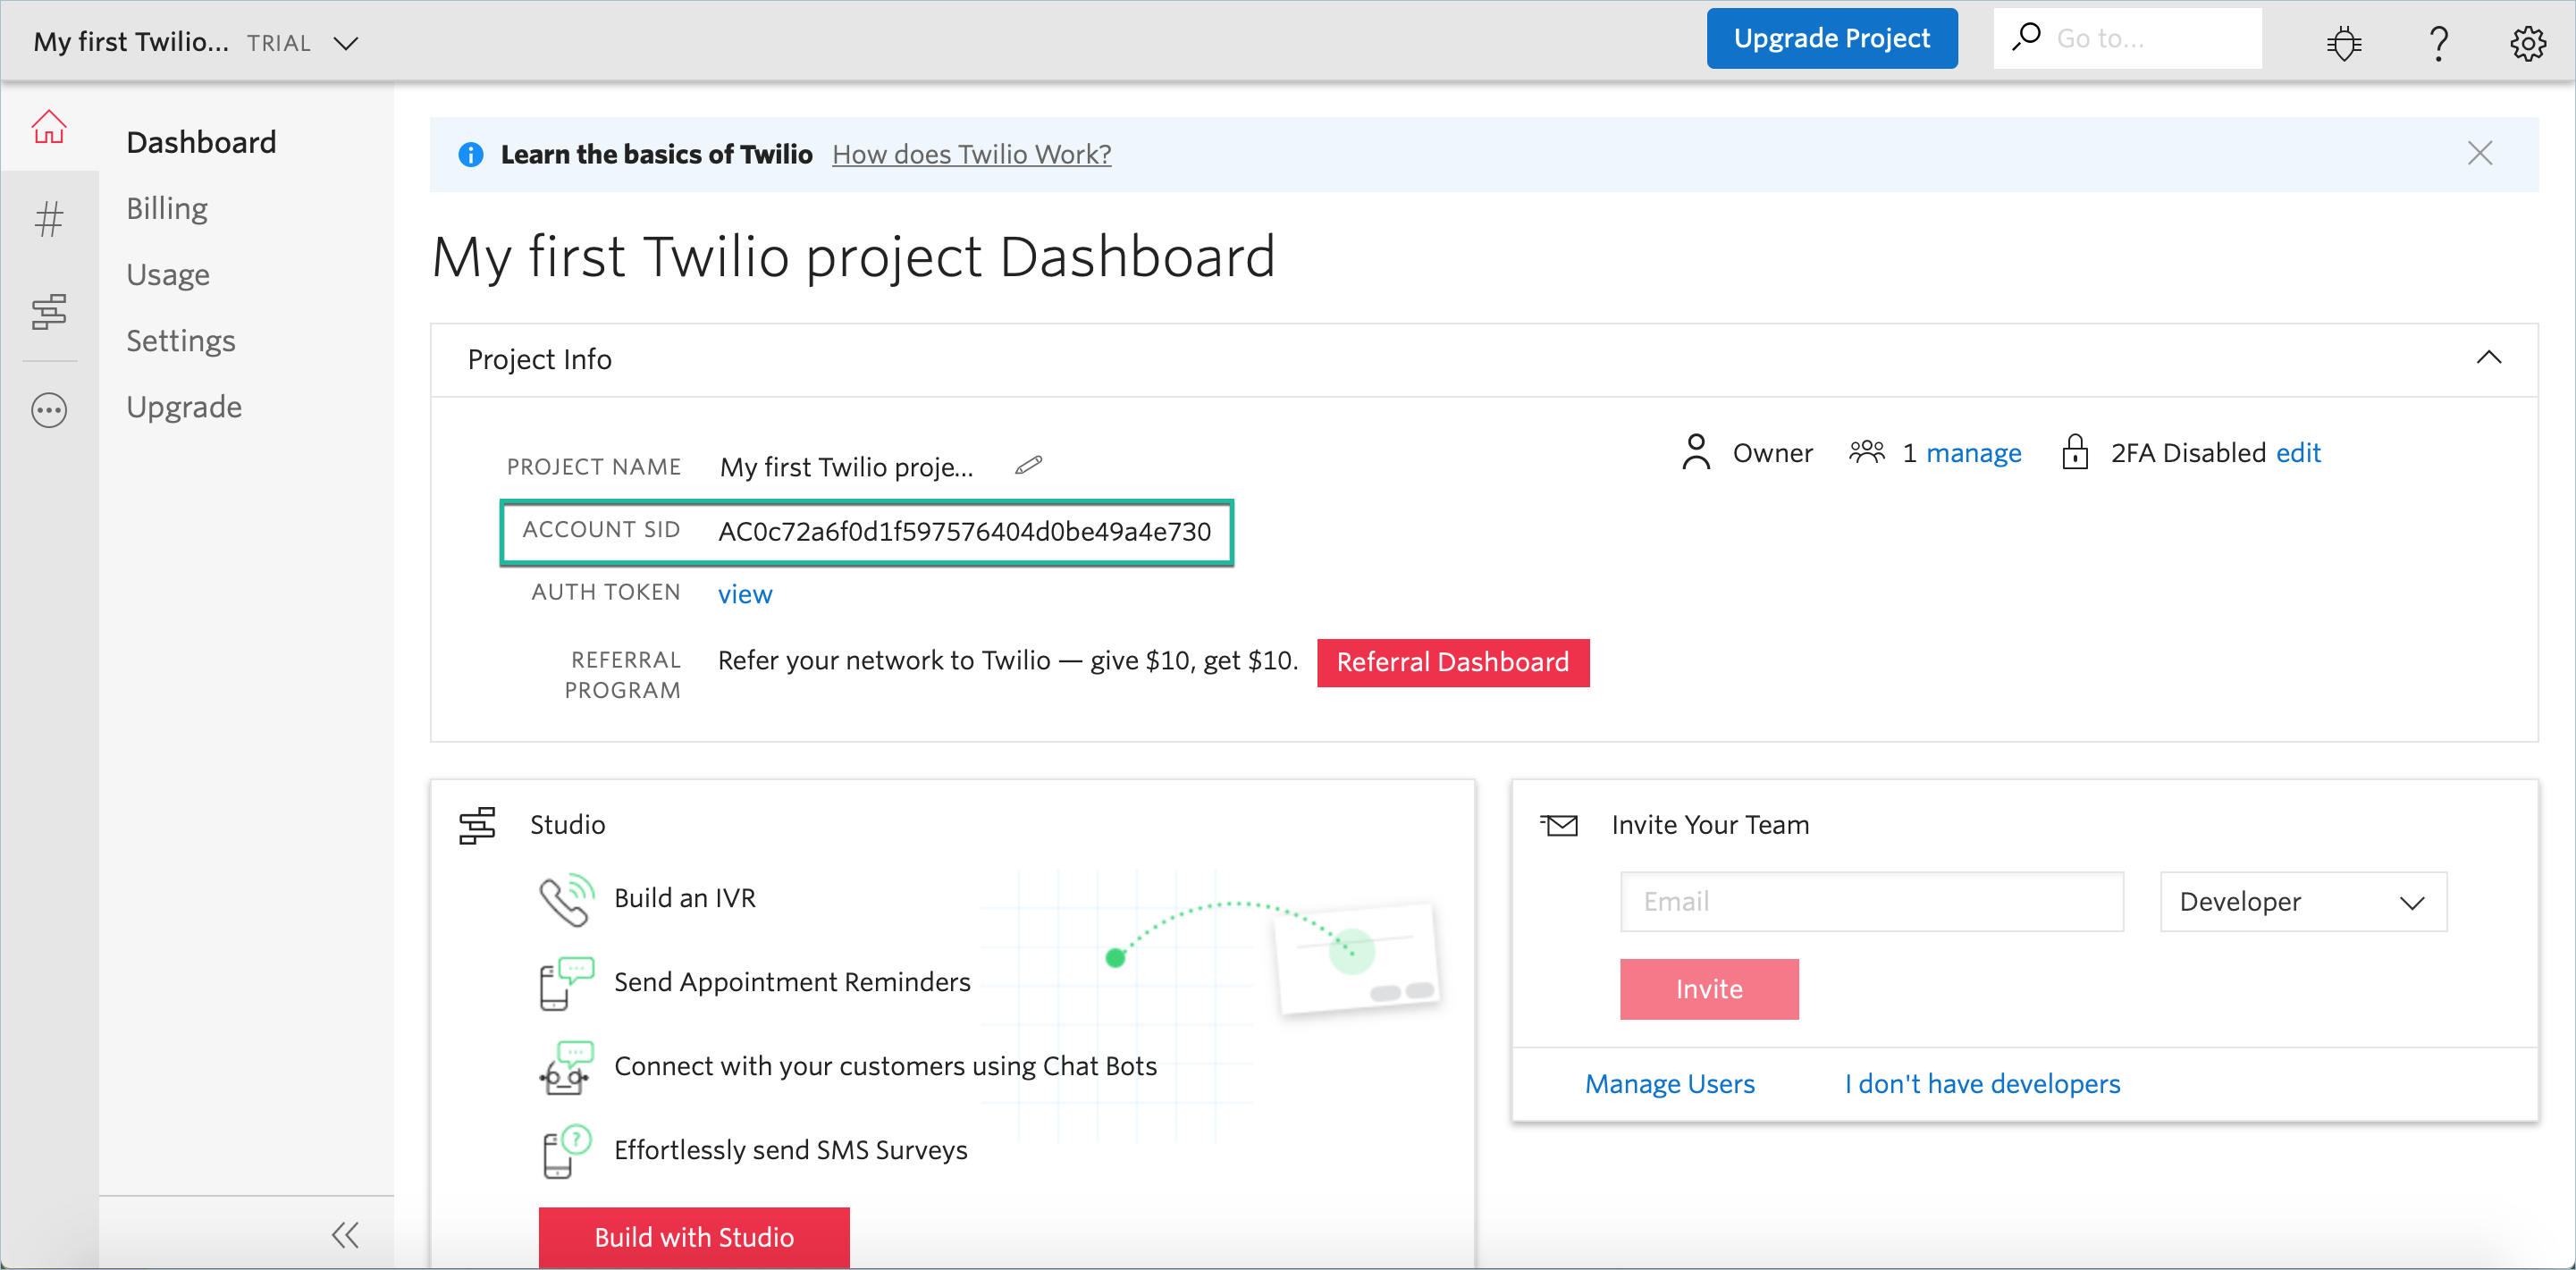Open the settings gear icon
This screenshot has width=2576, height=1270.
(2527, 43)
